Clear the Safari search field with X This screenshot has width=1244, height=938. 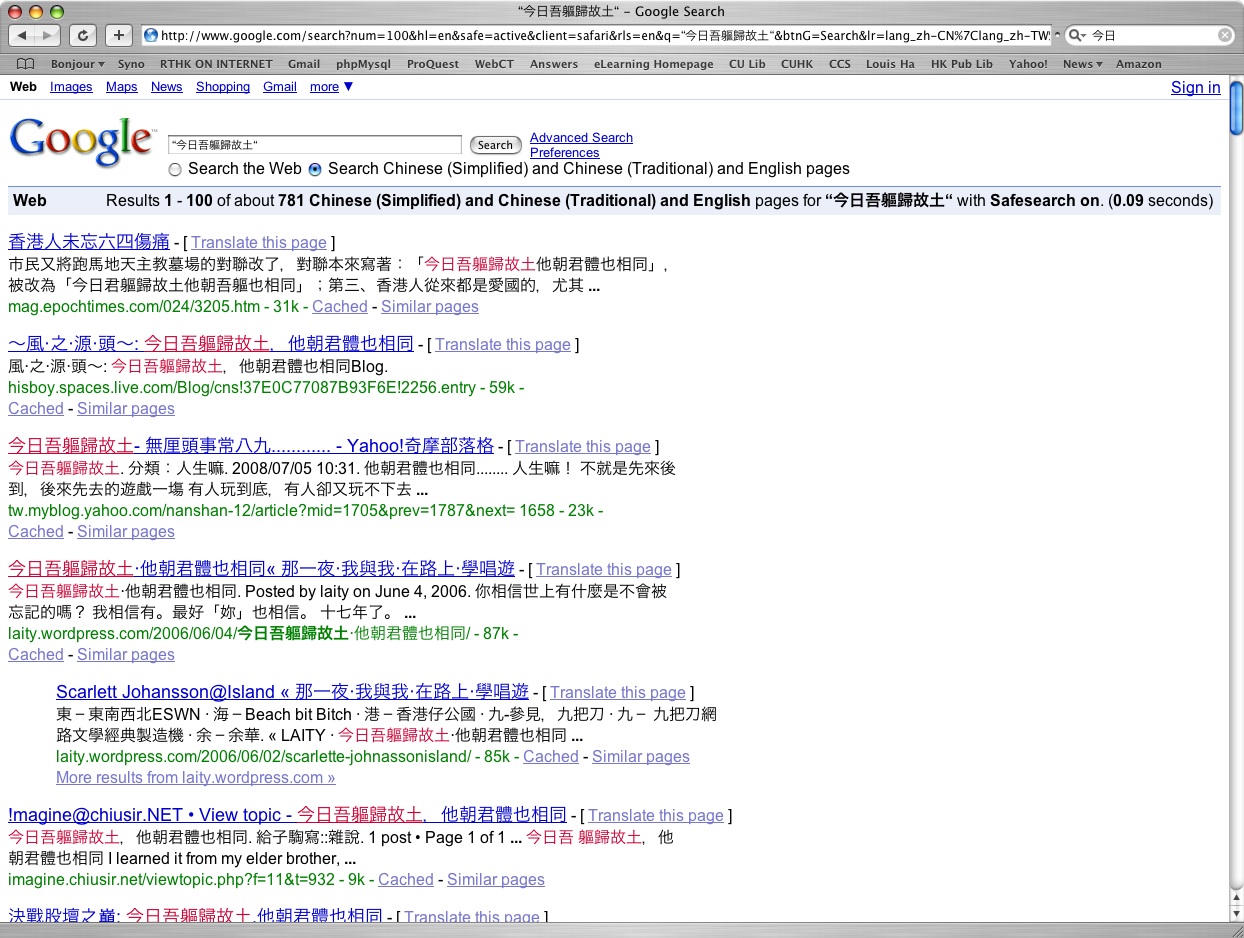pos(1225,35)
